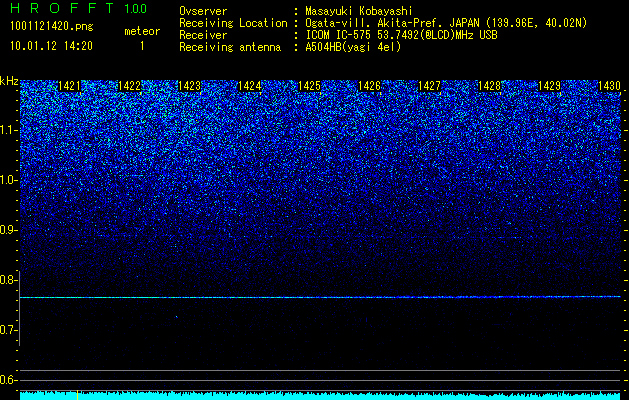This screenshot has height=400, width=629.
Task: Click the HROFFT 1.0.0 title text
Action: pyautogui.click(x=79, y=8)
